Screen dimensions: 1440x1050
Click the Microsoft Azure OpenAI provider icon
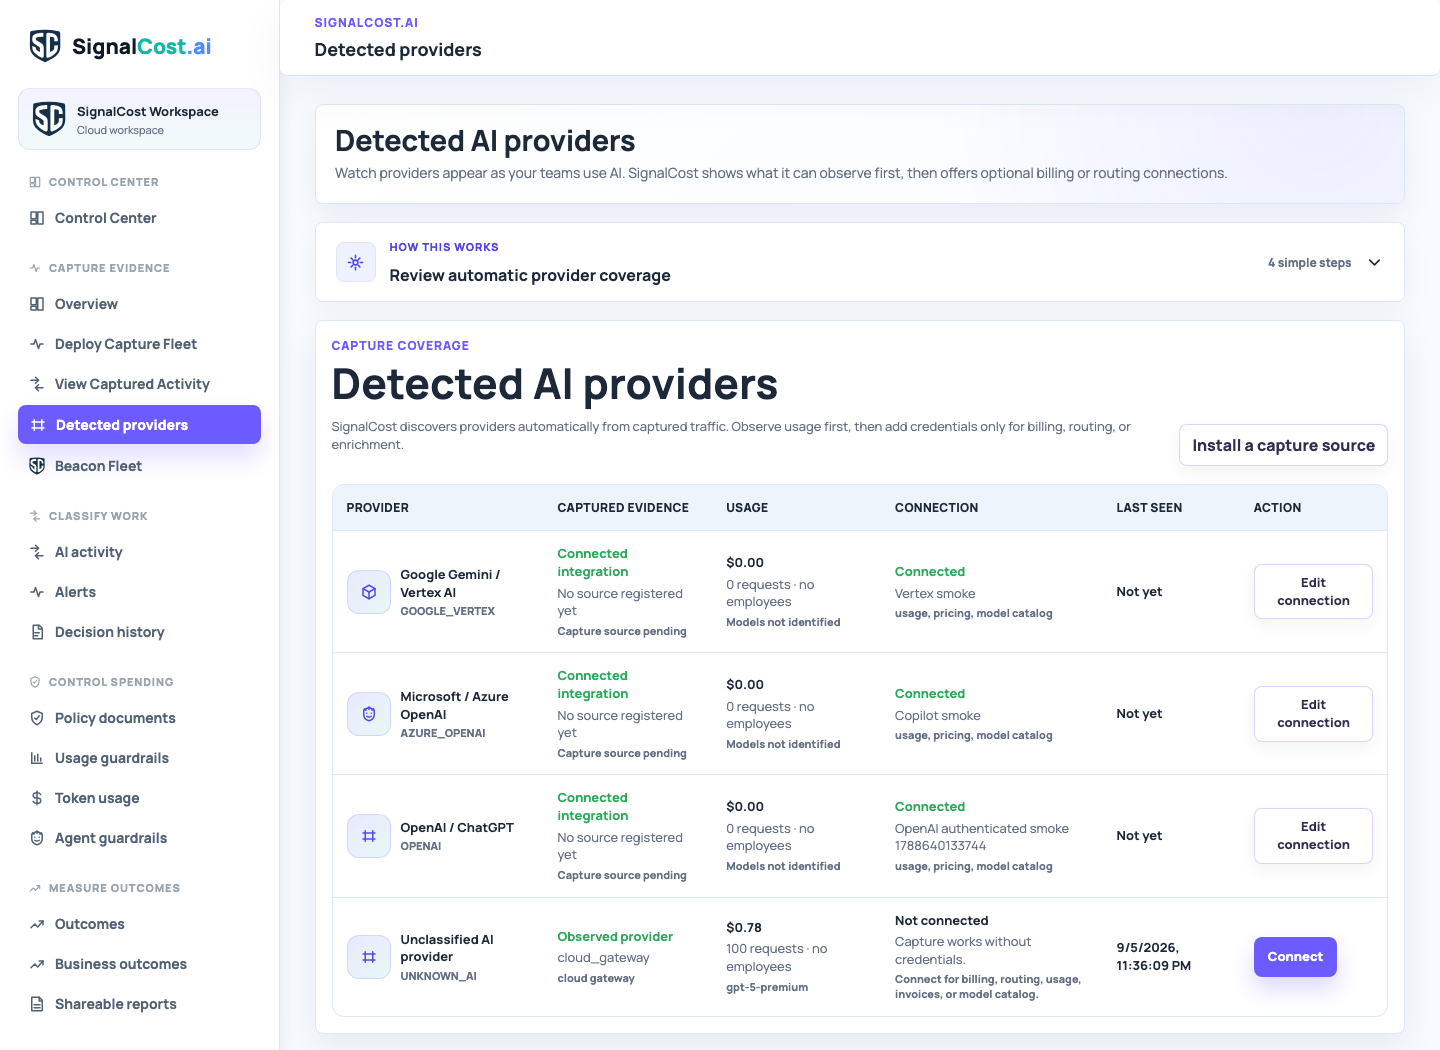point(369,714)
